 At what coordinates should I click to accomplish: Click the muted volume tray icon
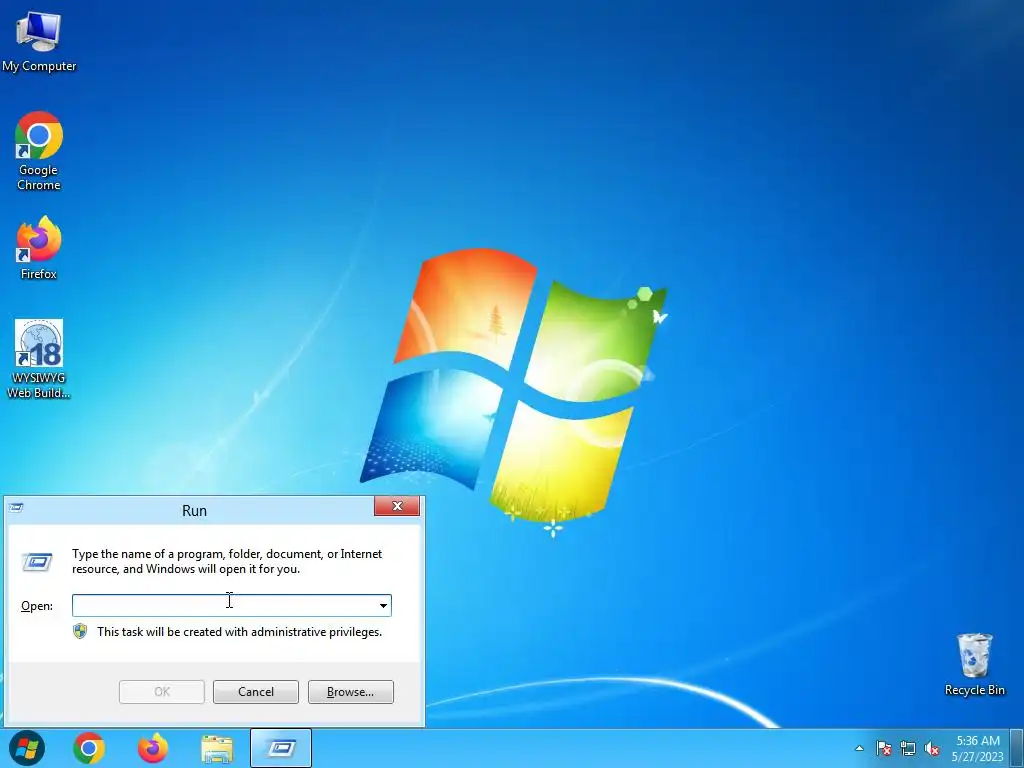coord(932,748)
